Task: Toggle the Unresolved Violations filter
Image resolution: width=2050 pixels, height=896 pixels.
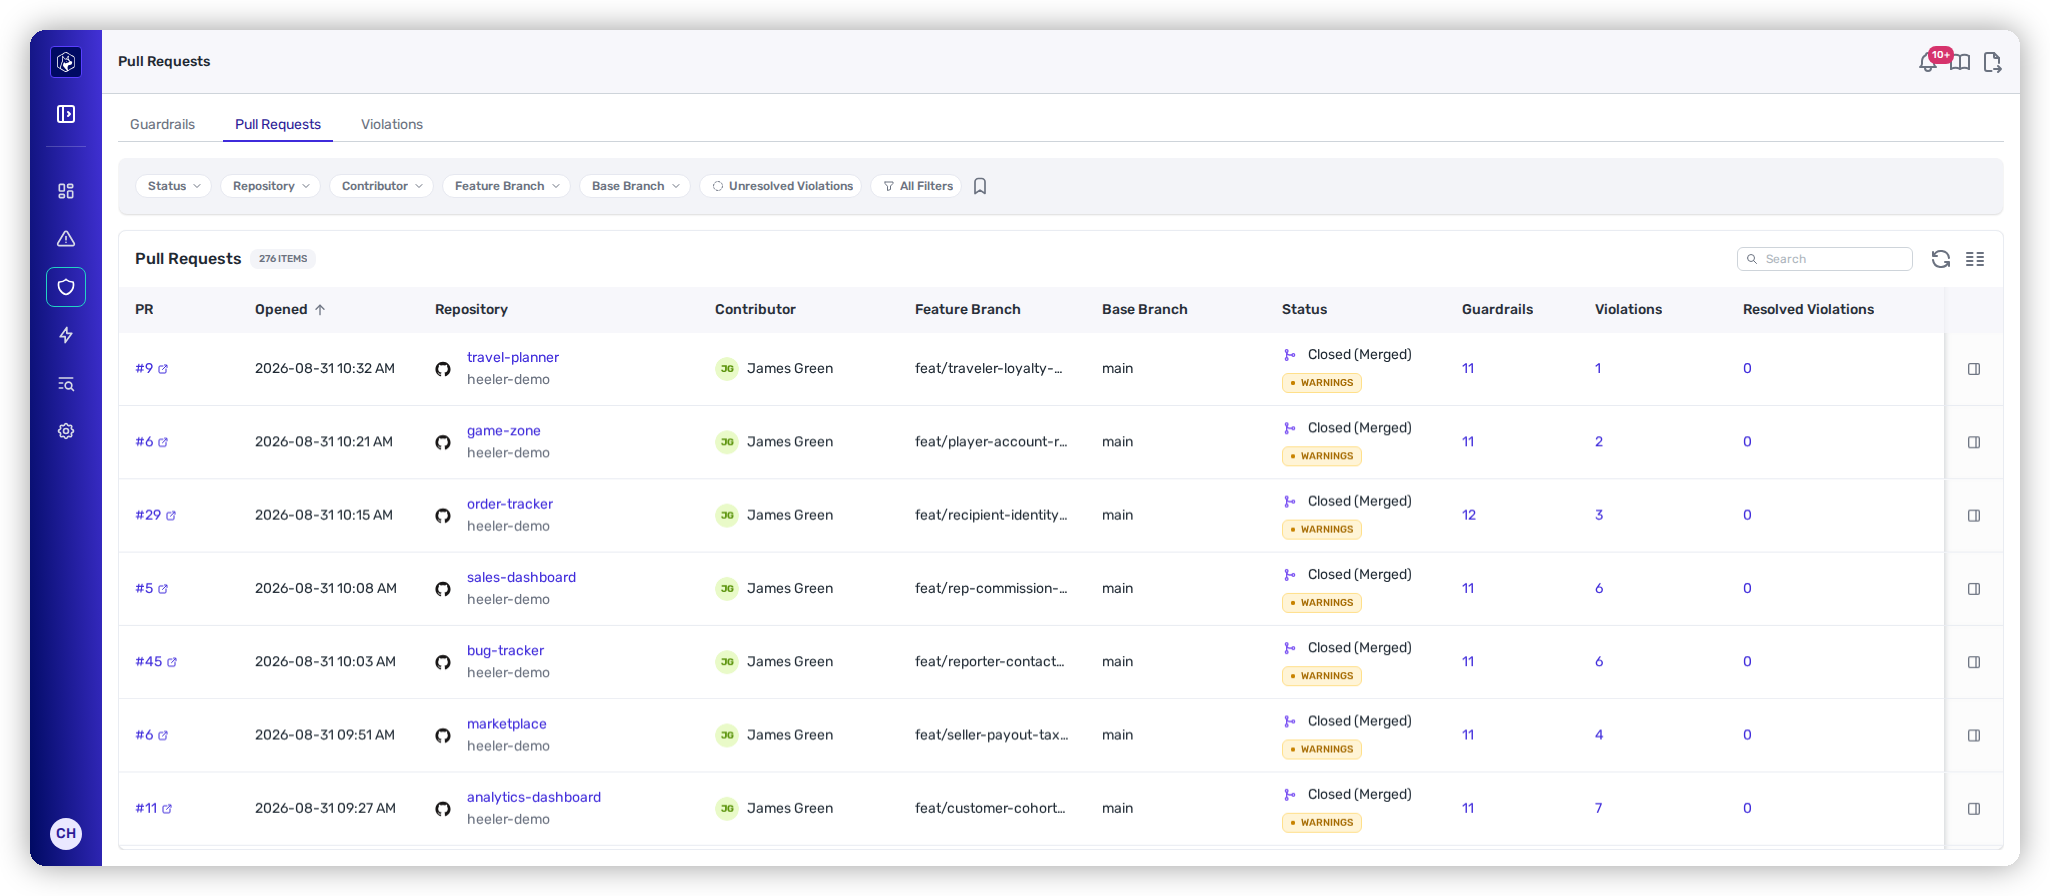Action: [781, 186]
